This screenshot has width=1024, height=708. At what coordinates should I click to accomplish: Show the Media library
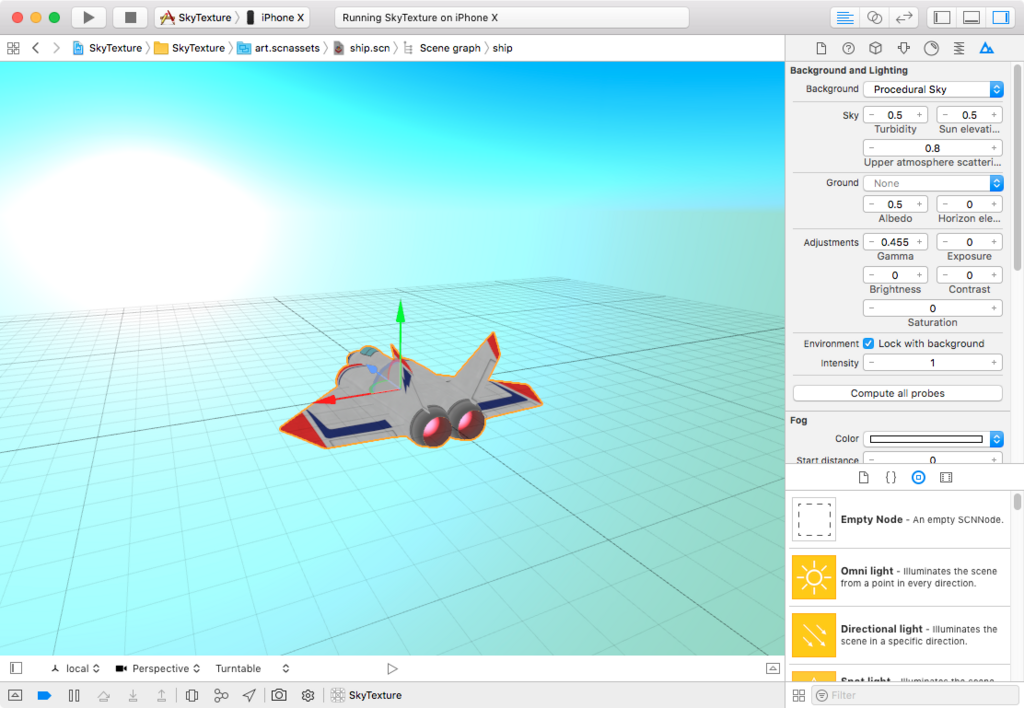946,477
